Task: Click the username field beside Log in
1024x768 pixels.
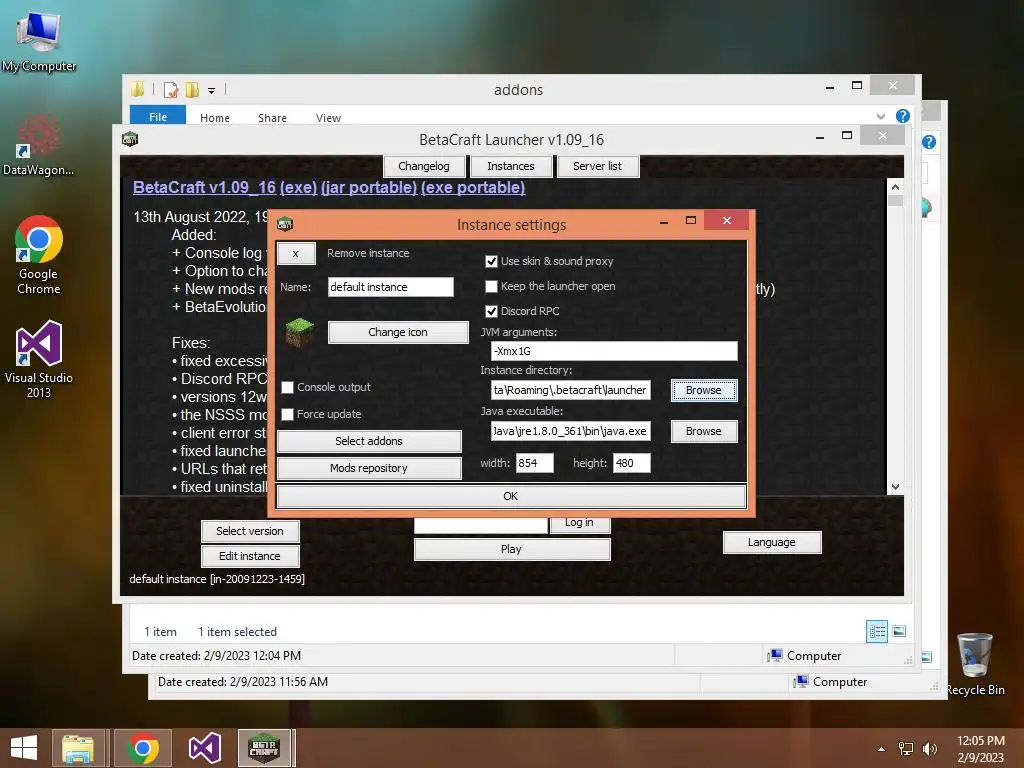Action: click(481, 524)
